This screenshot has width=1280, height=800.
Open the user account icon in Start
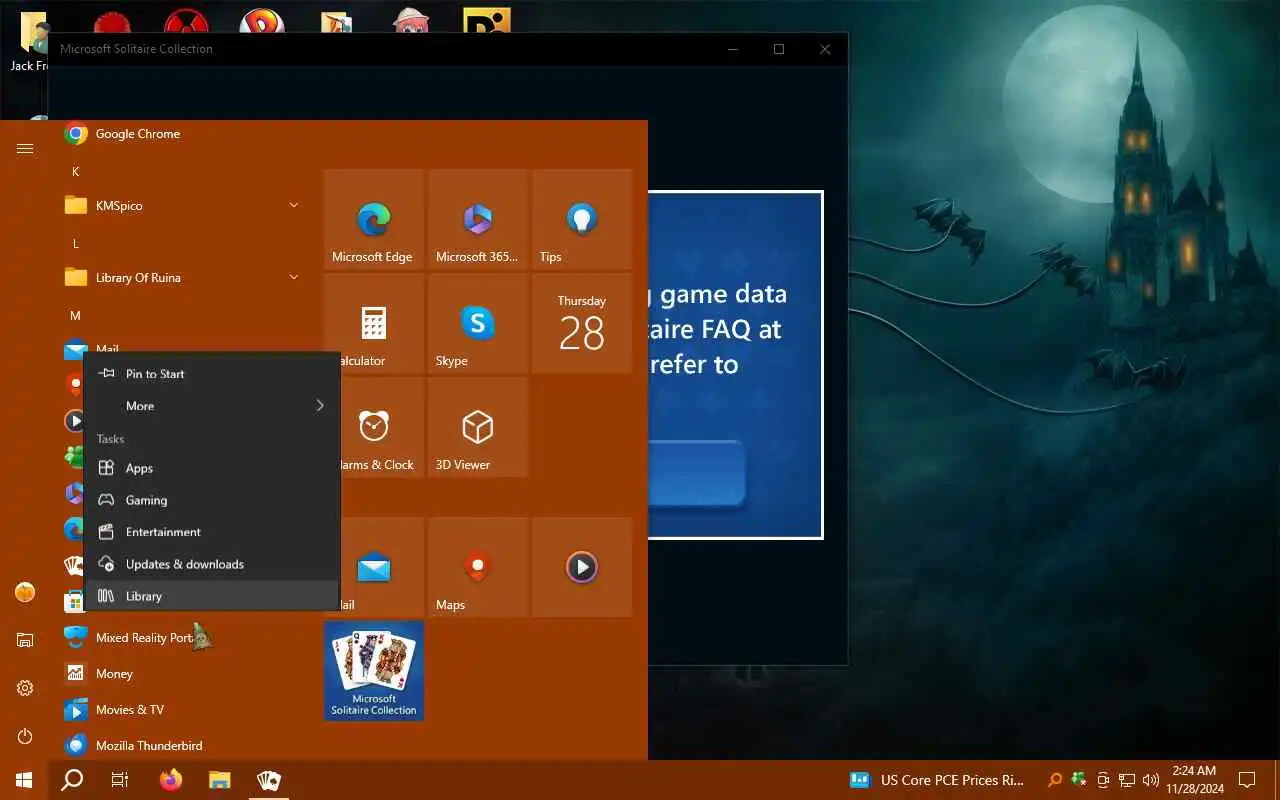pos(25,592)
